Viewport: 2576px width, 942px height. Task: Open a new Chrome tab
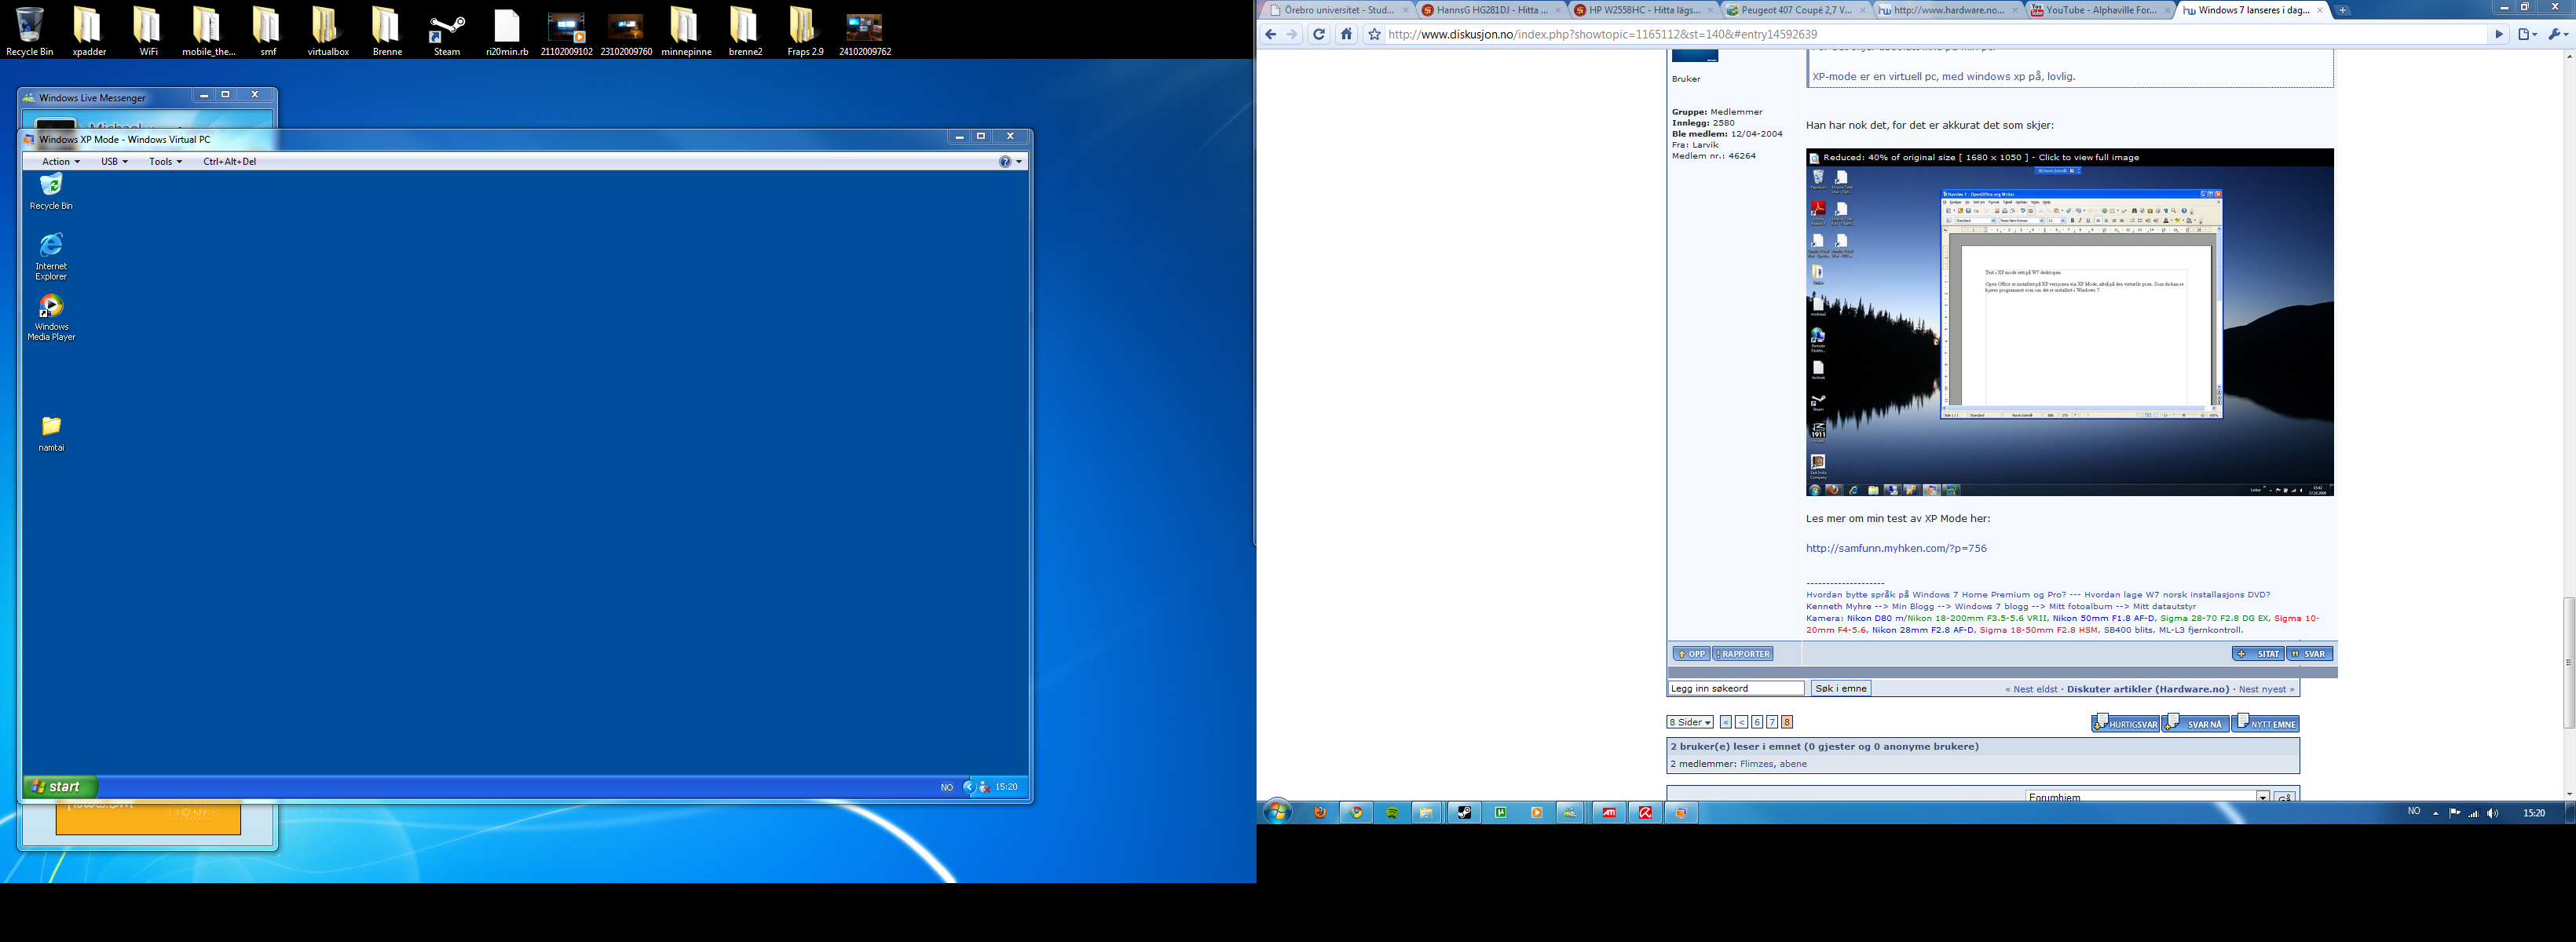click(2343, 10)
